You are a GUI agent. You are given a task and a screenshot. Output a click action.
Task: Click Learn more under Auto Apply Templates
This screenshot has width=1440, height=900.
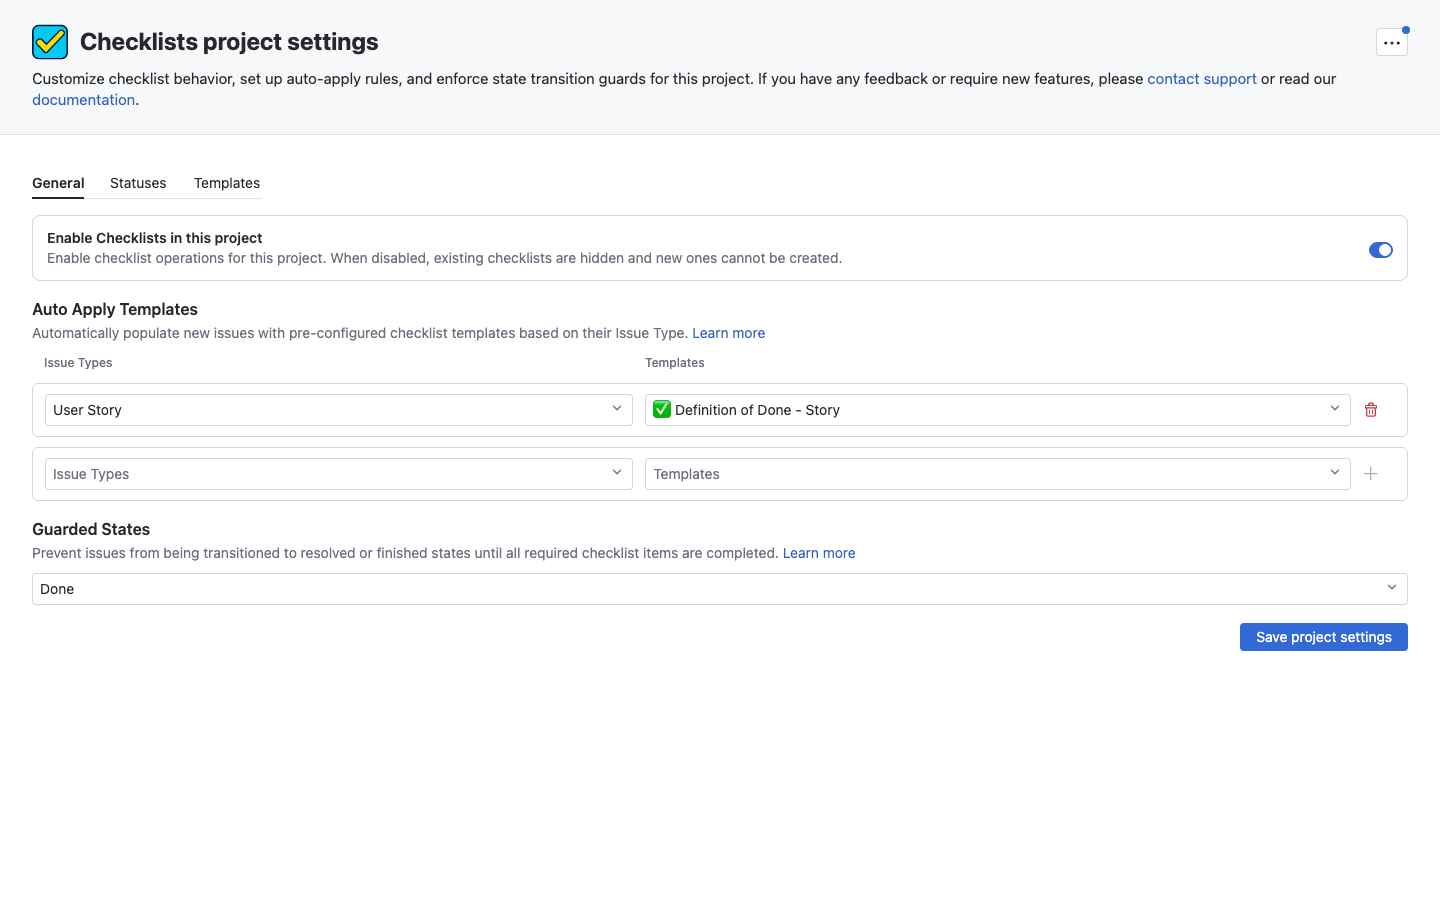point(729,333)
